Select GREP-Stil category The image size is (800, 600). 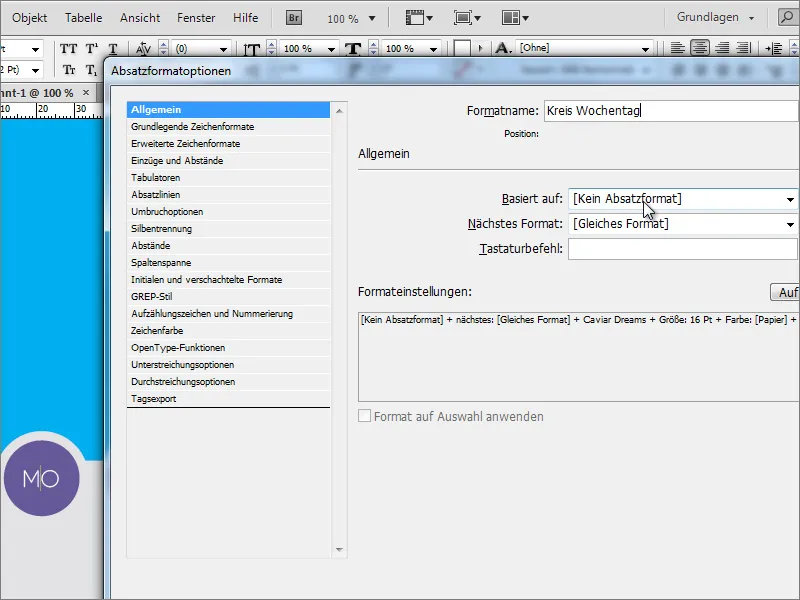(229, 296)
